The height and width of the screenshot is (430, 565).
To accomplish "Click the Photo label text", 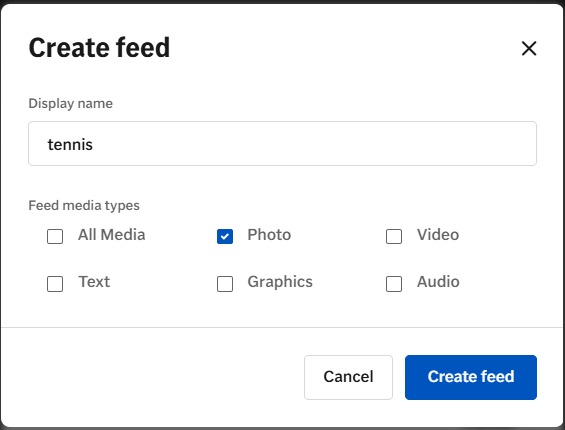I will tap(269, 235).
